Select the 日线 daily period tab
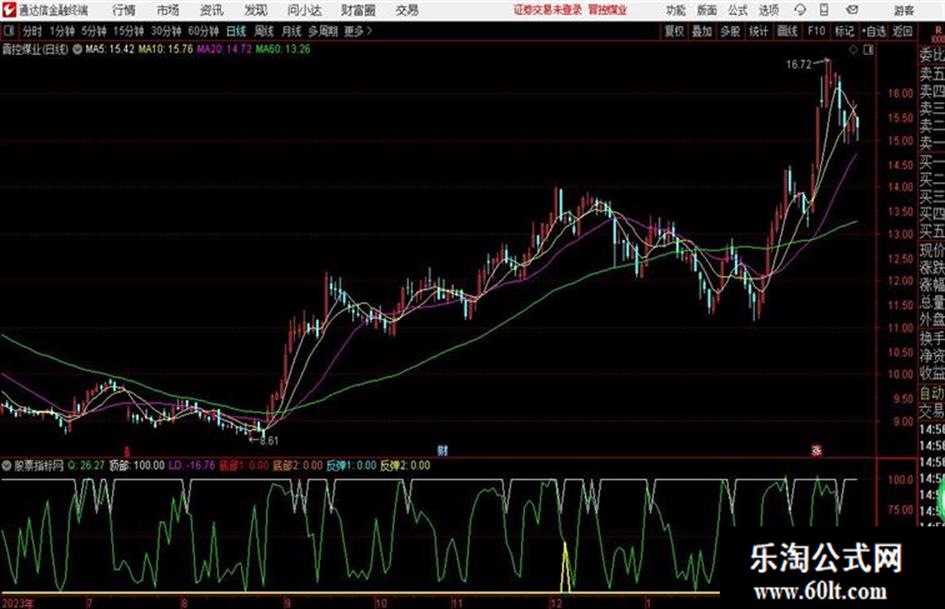The height and width of the screenshot is (609, 945). pyautogui.click(x=236, y=31)
